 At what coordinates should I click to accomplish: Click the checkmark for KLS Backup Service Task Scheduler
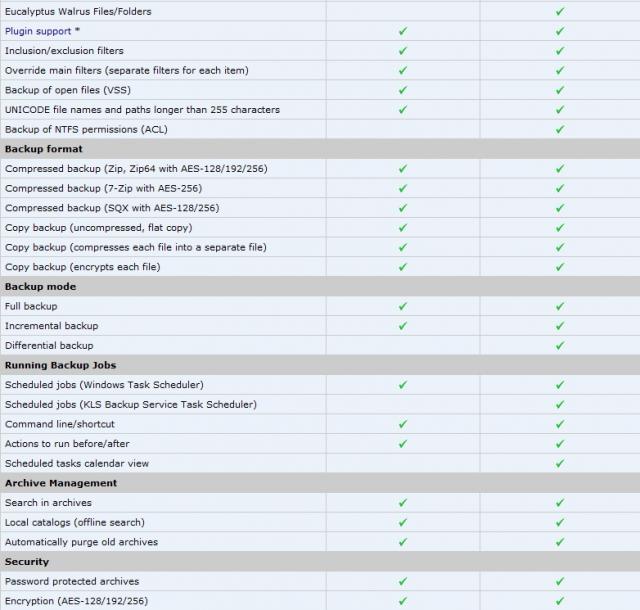[x=560, y=404]
